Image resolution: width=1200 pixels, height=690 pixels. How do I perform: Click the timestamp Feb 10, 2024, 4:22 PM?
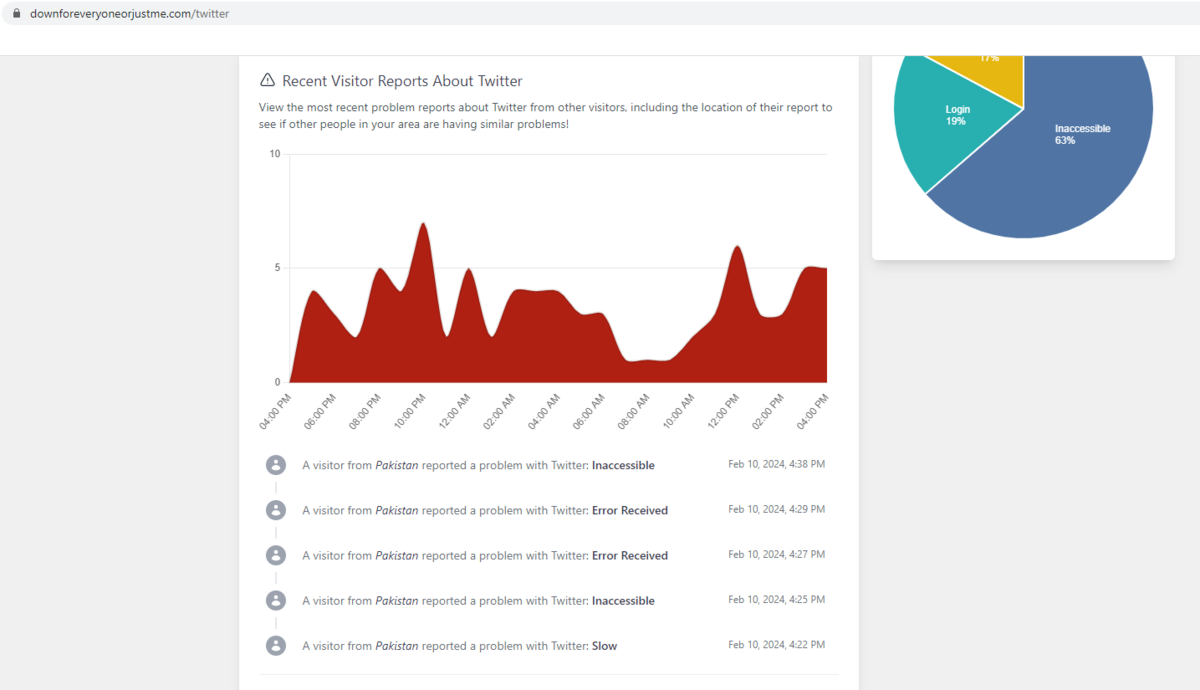pyautogui.click(x=776, y=644)
